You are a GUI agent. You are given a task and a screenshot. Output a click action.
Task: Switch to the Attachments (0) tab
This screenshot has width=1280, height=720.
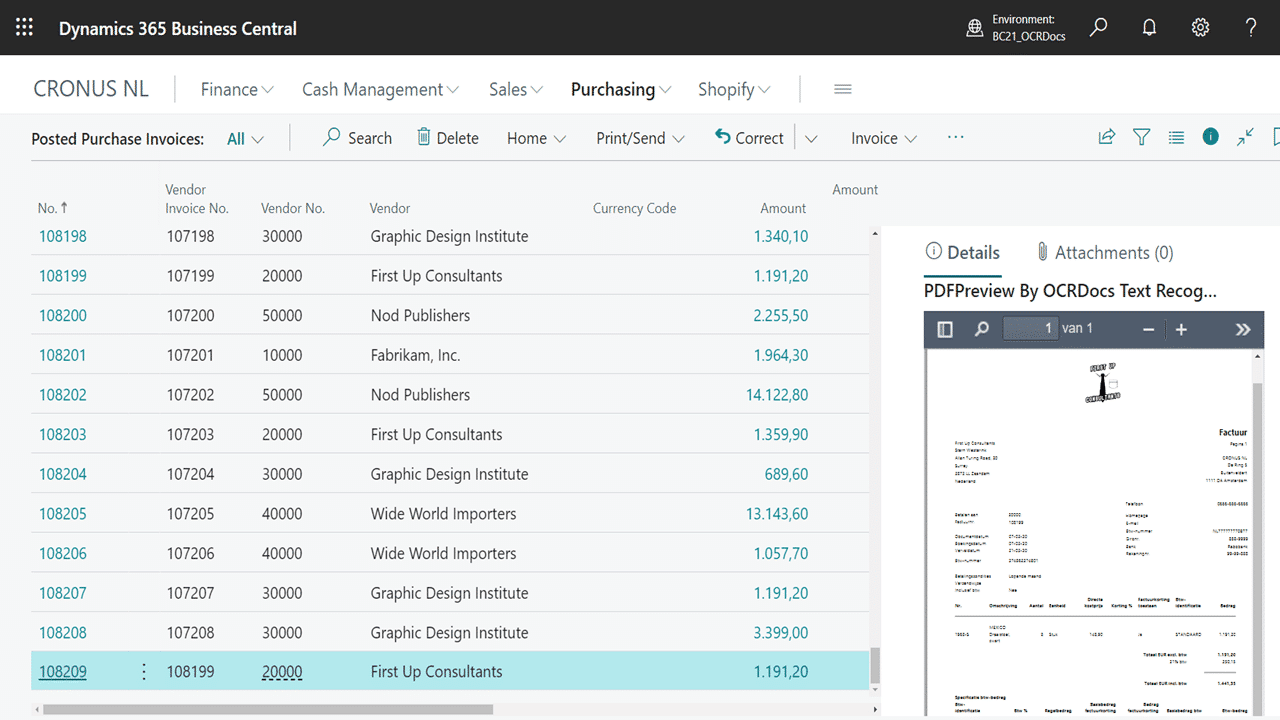click(x=1104, y=253)
